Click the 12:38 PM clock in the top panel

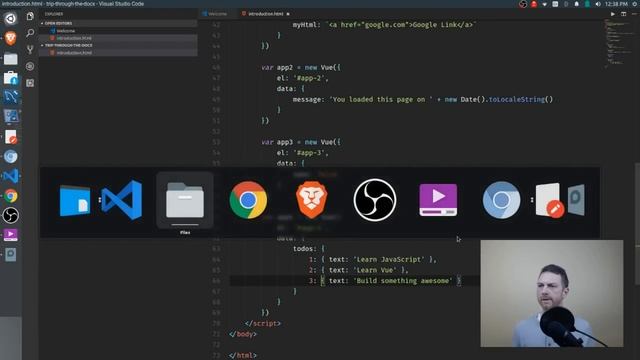(x=616, y=4)
